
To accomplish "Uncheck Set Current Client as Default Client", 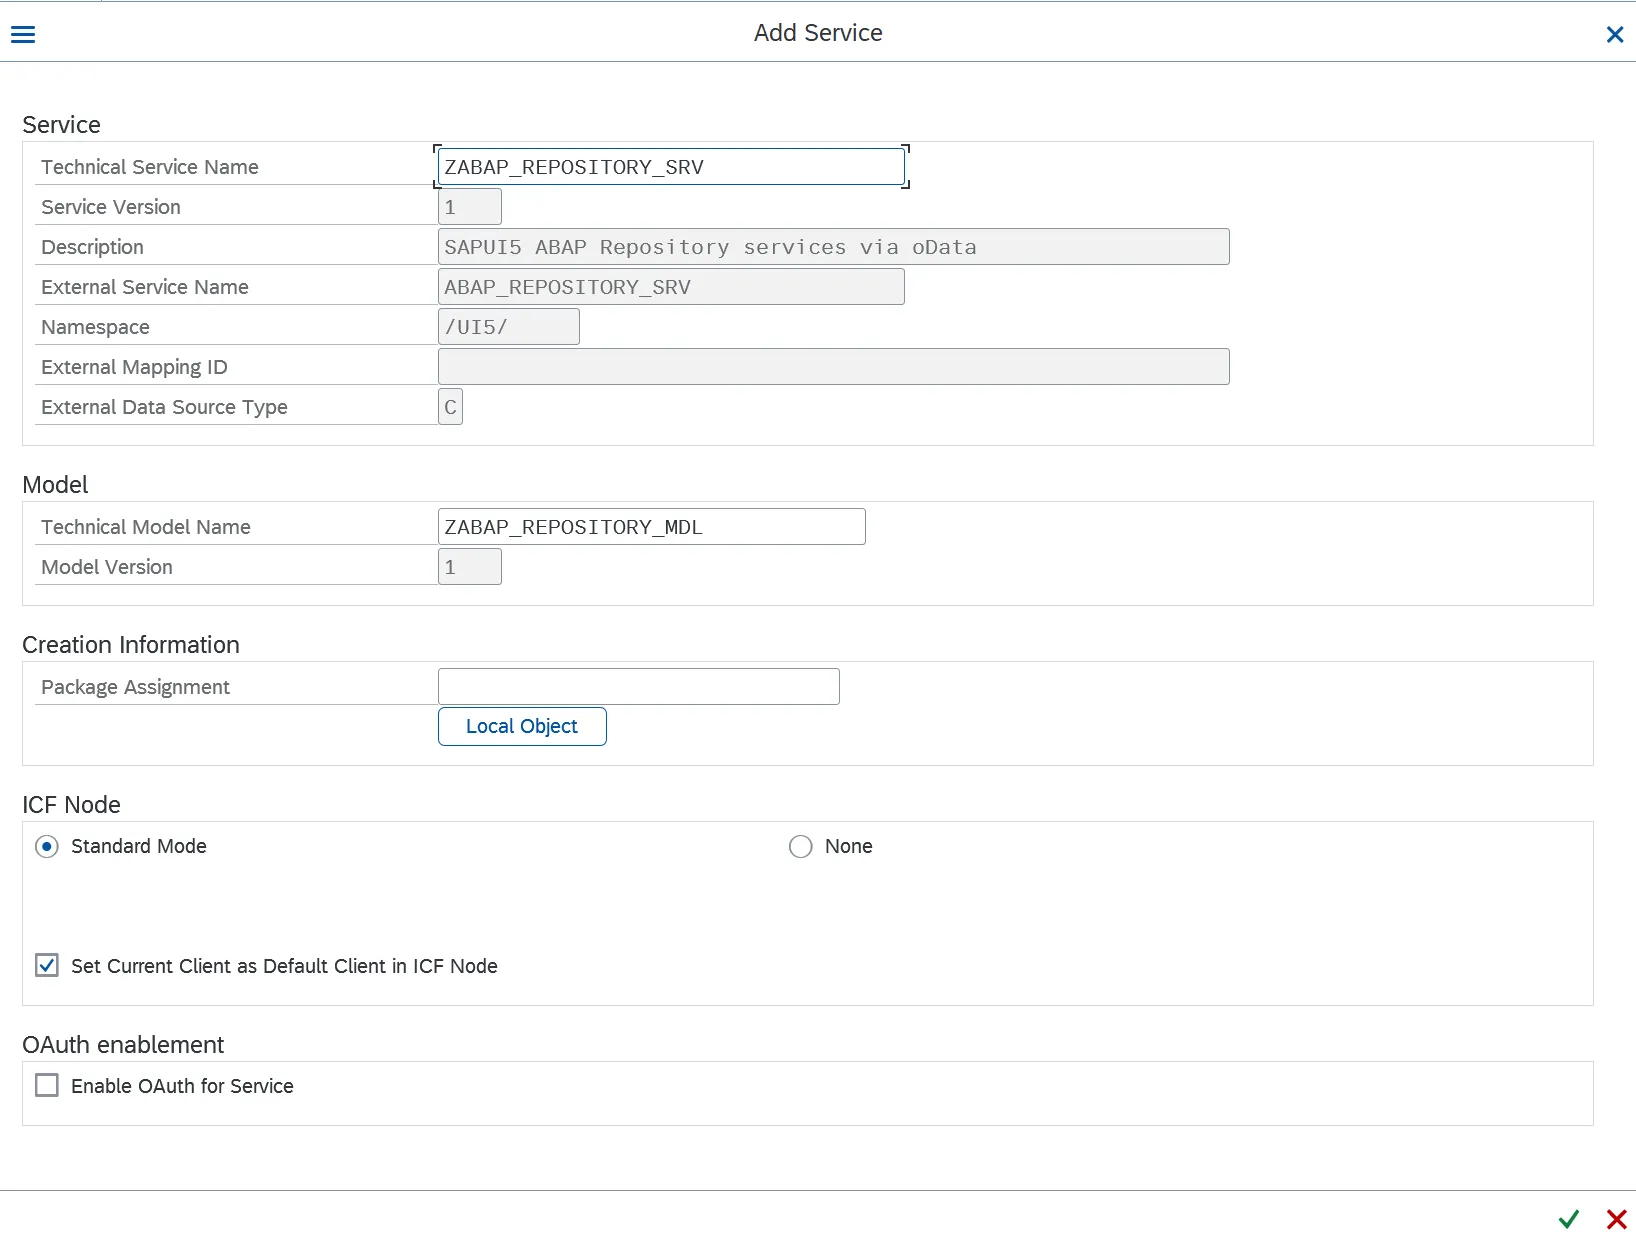I will click(x=47, y=966).
